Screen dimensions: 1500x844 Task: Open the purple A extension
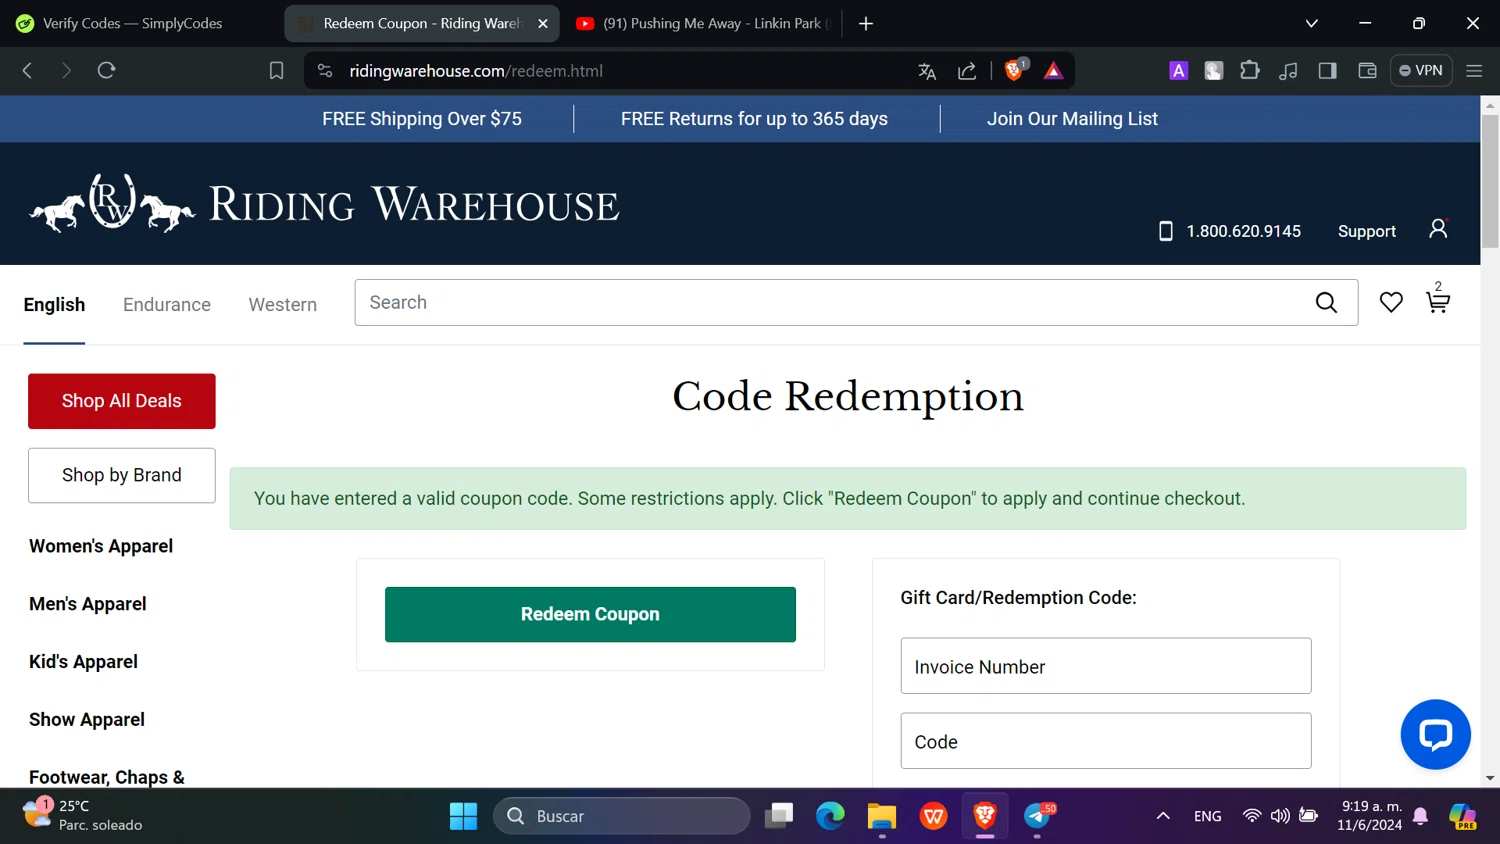[1178, 70]
